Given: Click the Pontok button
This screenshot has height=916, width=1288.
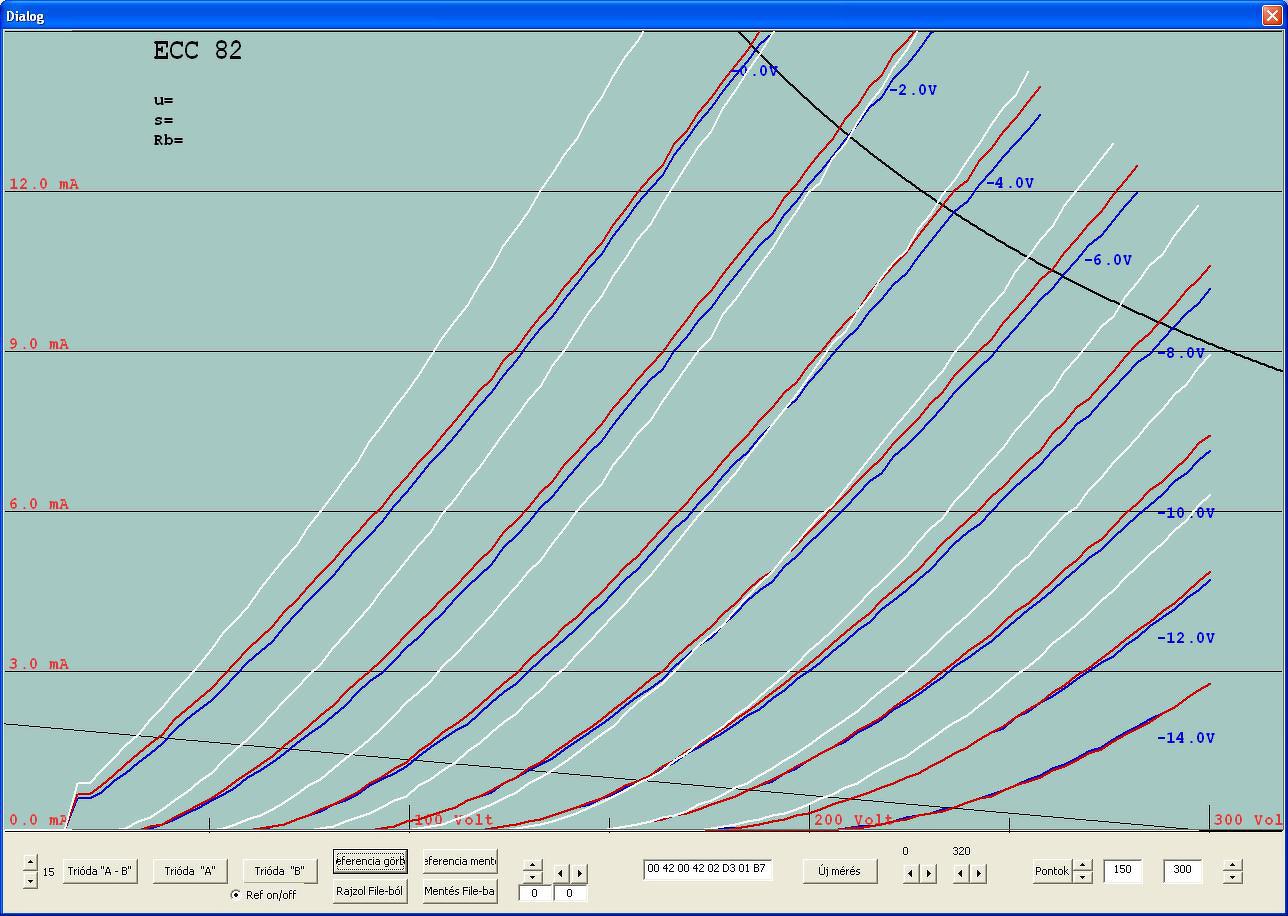Looking at the screenshot, I should coord(1052,871).
